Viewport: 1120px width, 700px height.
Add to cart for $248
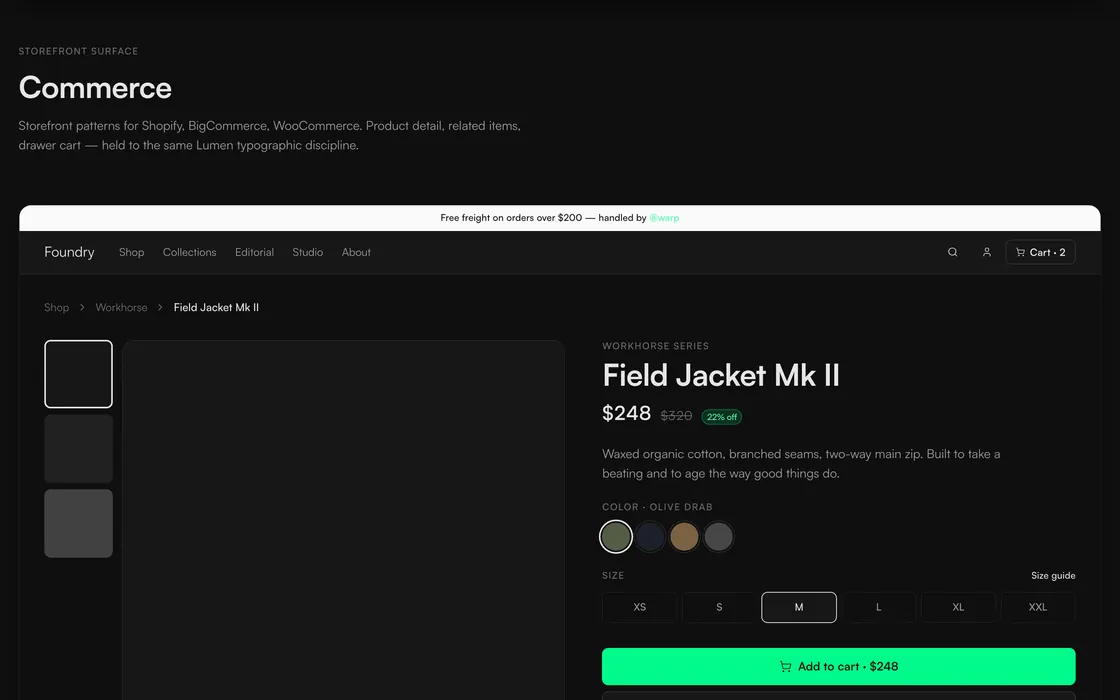(x=839, y=666)
